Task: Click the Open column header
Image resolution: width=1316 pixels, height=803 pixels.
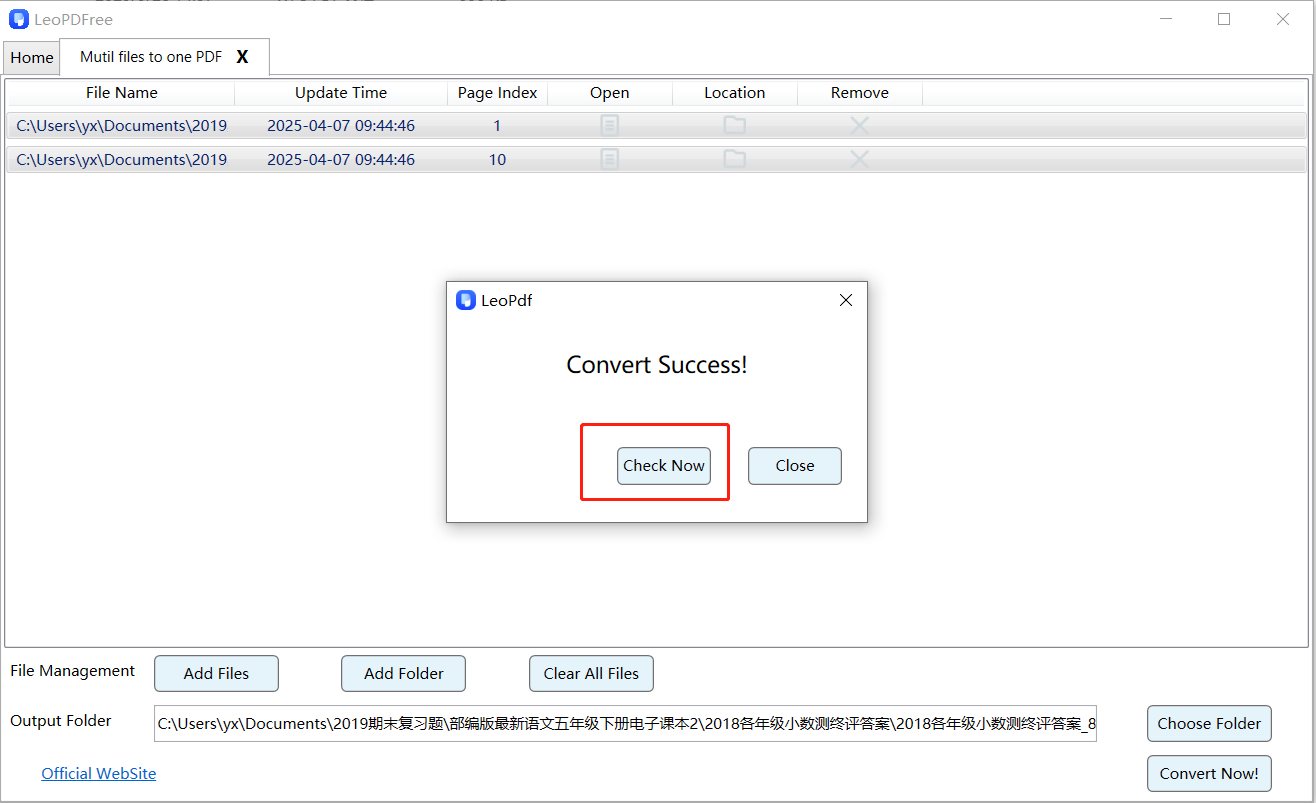Action: [x=610, y=93]
